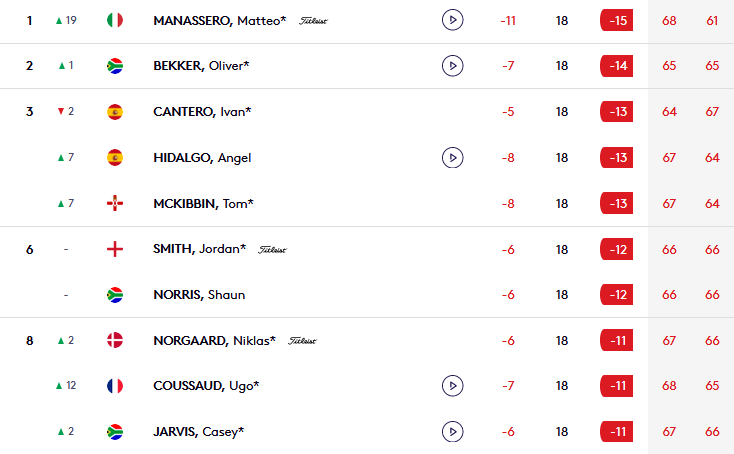
Task: Click Smith's -12 total score badge
Action: 617,249
